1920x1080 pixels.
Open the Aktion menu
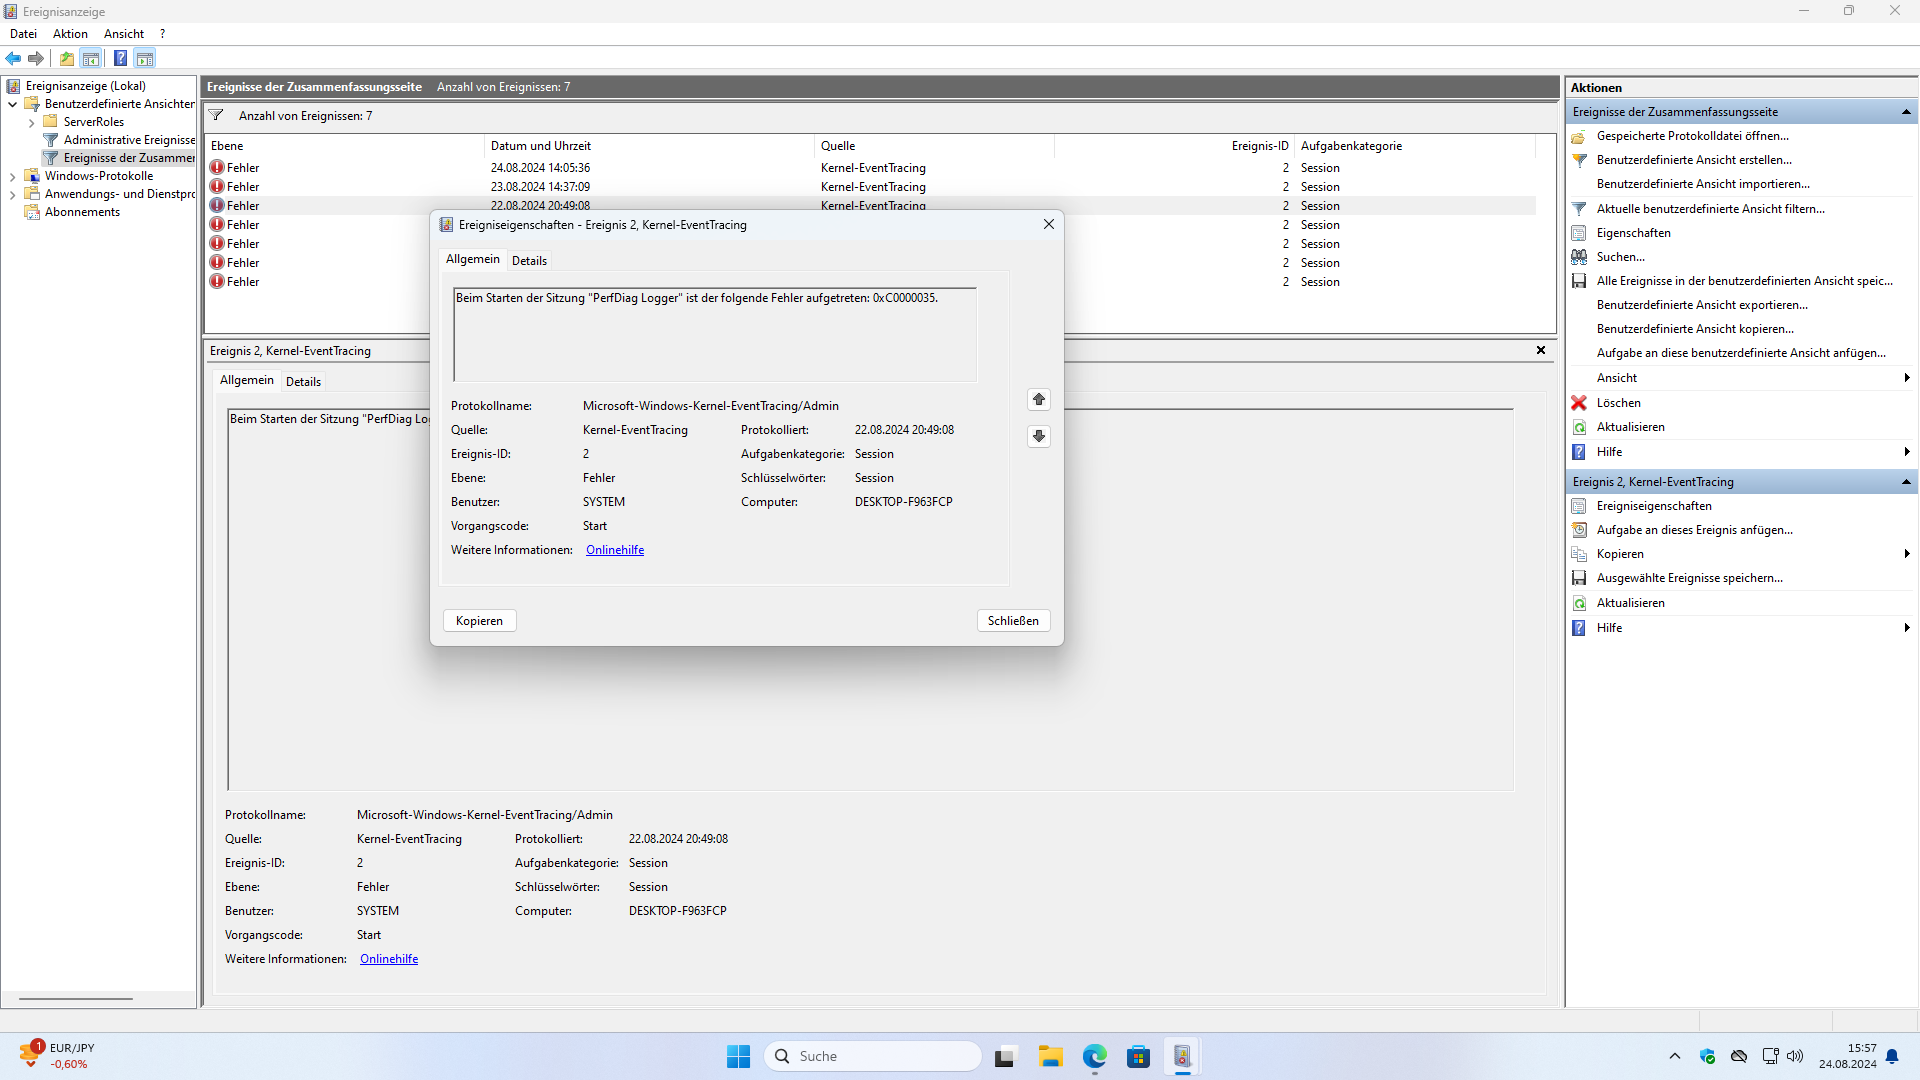(70, 34)
